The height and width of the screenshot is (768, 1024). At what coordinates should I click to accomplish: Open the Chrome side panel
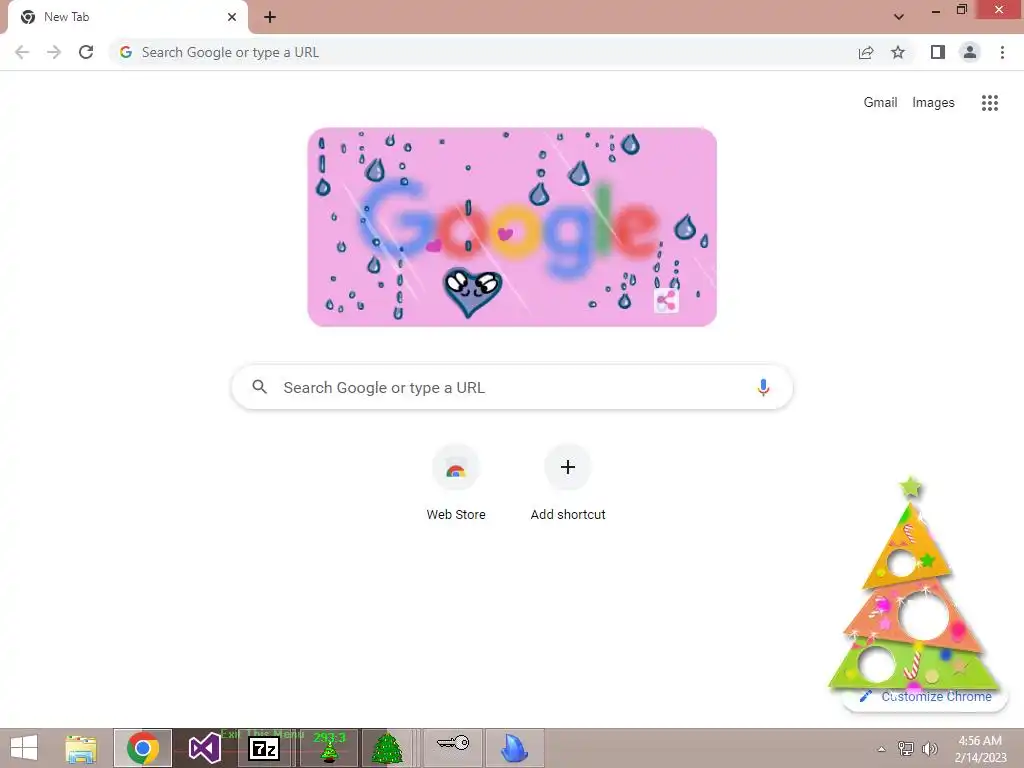[x=938, y=52]
